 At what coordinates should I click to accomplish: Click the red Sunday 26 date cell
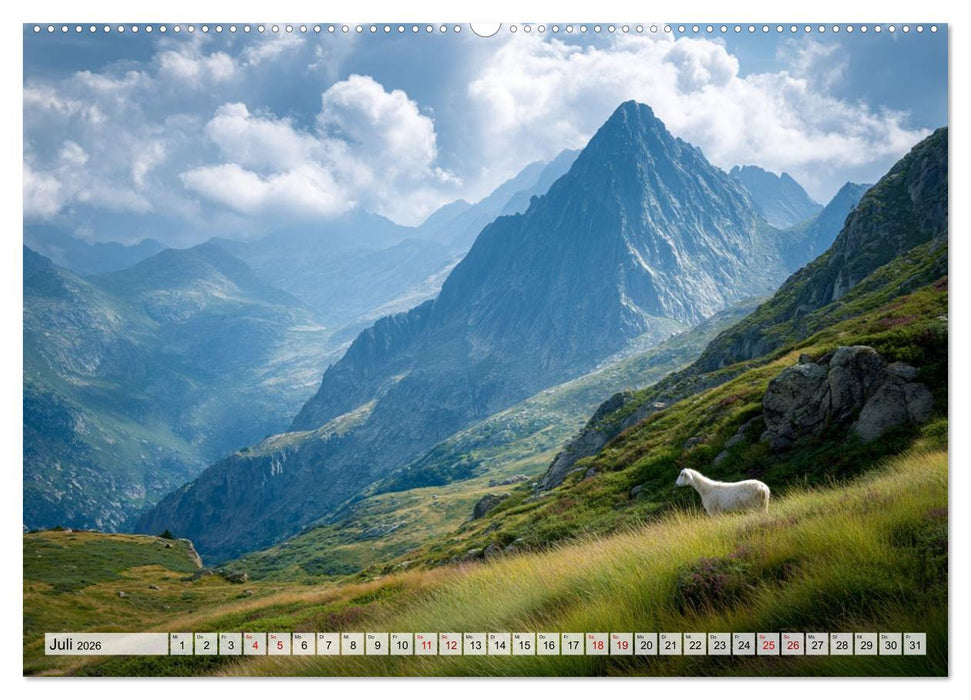[793, 644]
